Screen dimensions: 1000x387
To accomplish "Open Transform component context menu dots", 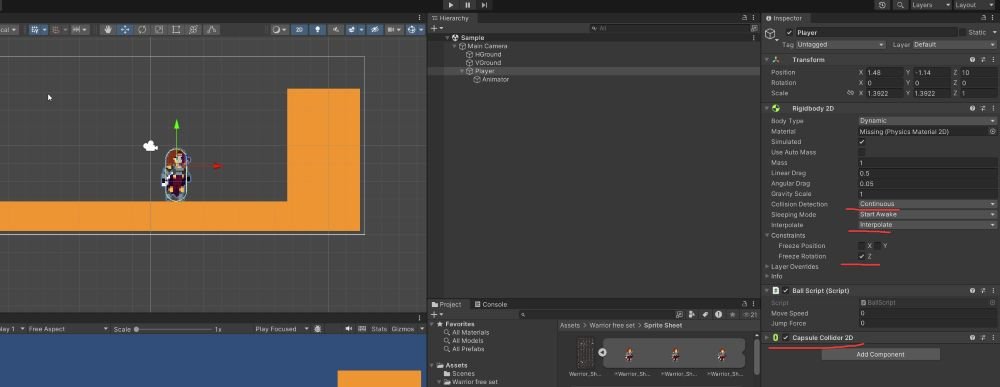I will (x=993, y=60).
